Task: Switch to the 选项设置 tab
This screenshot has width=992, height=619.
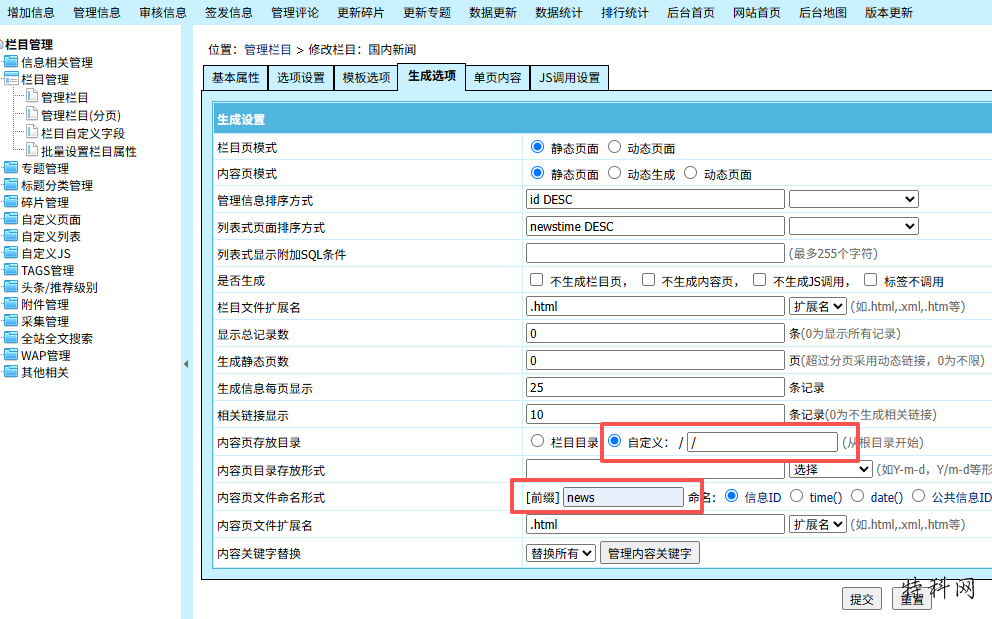Action: 301,78
